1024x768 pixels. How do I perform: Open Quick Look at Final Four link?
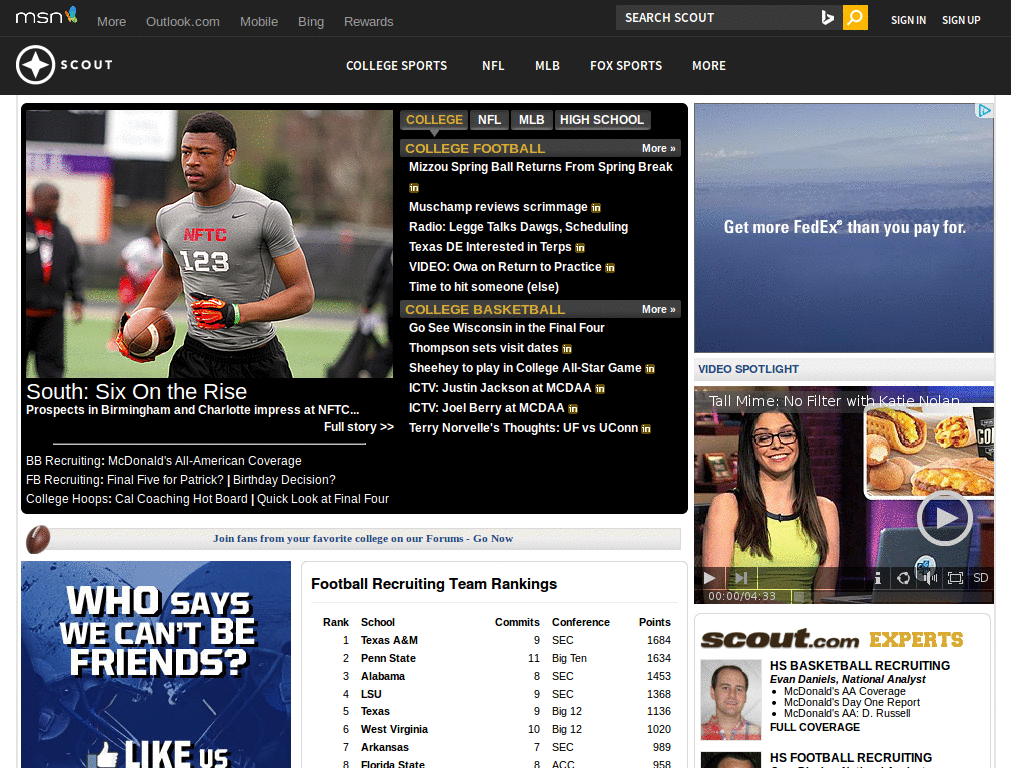323,499
